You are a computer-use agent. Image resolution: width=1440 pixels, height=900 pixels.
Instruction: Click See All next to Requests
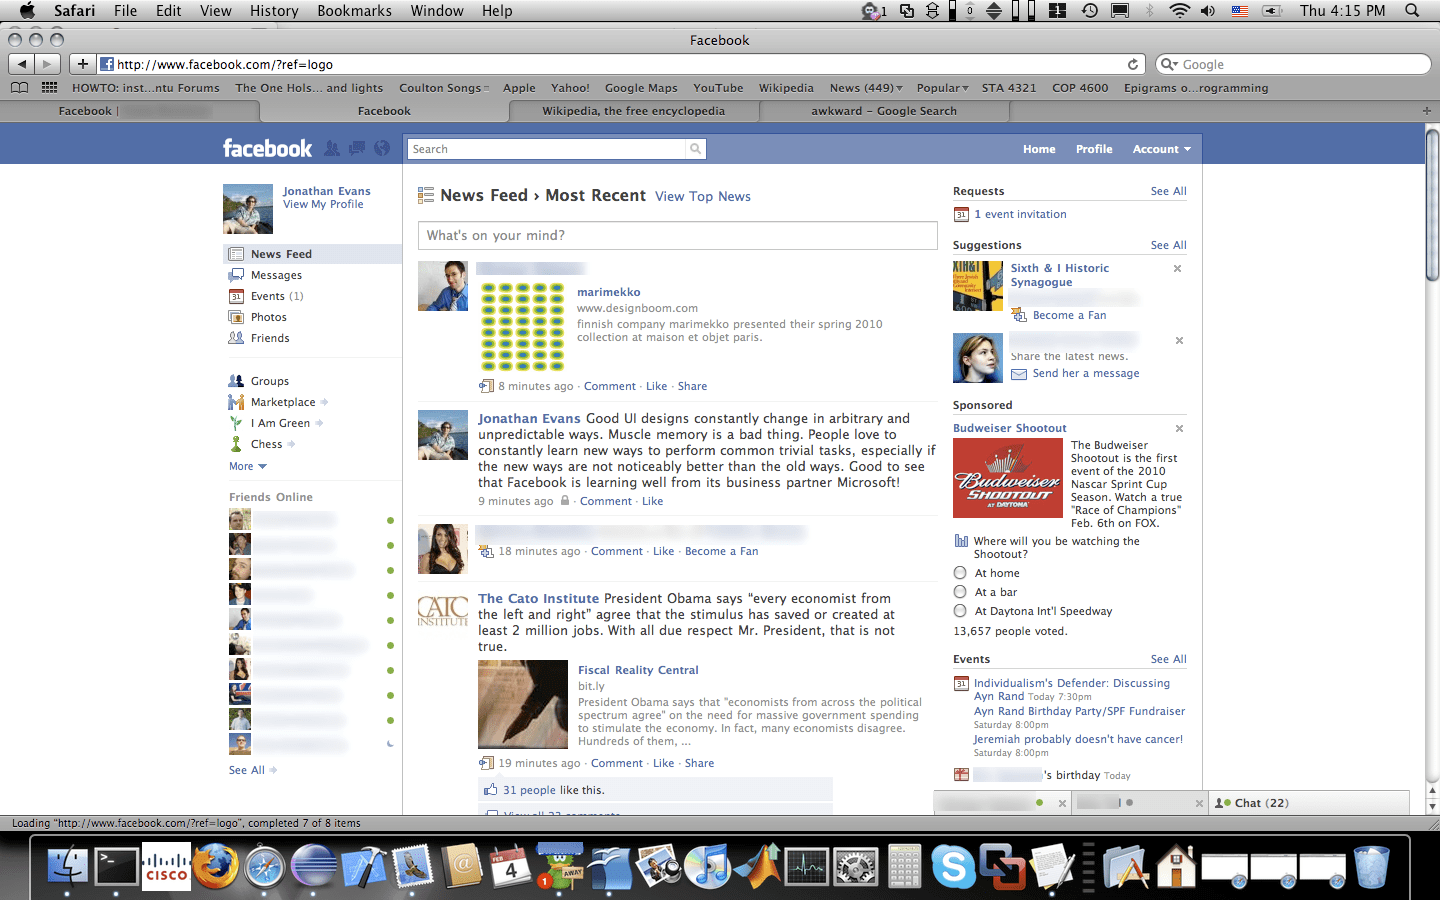pos(1169,191)
